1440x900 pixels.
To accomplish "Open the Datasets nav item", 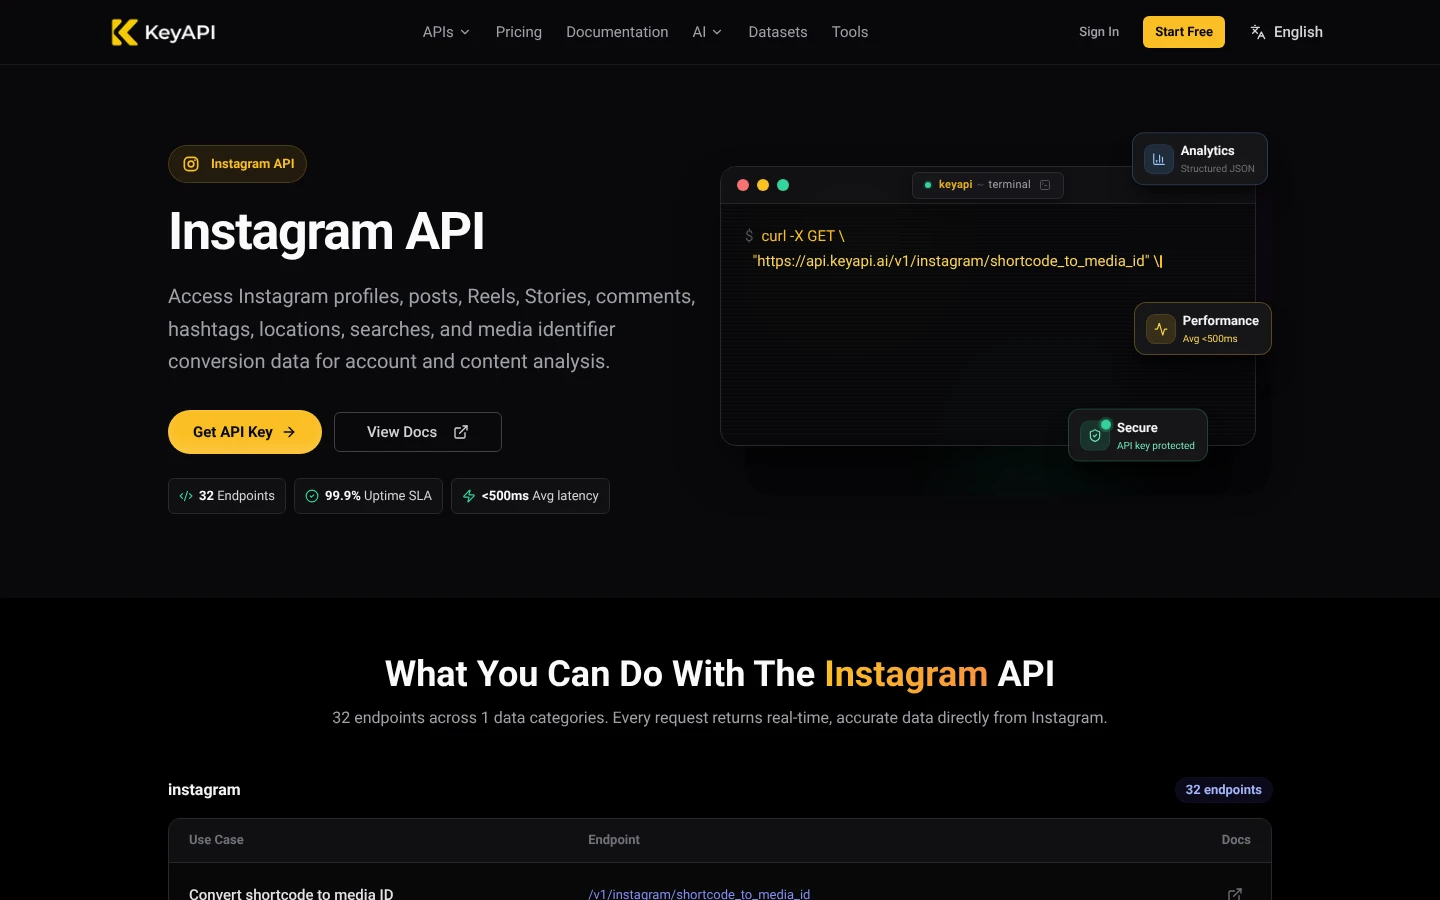I will point(778,32).
